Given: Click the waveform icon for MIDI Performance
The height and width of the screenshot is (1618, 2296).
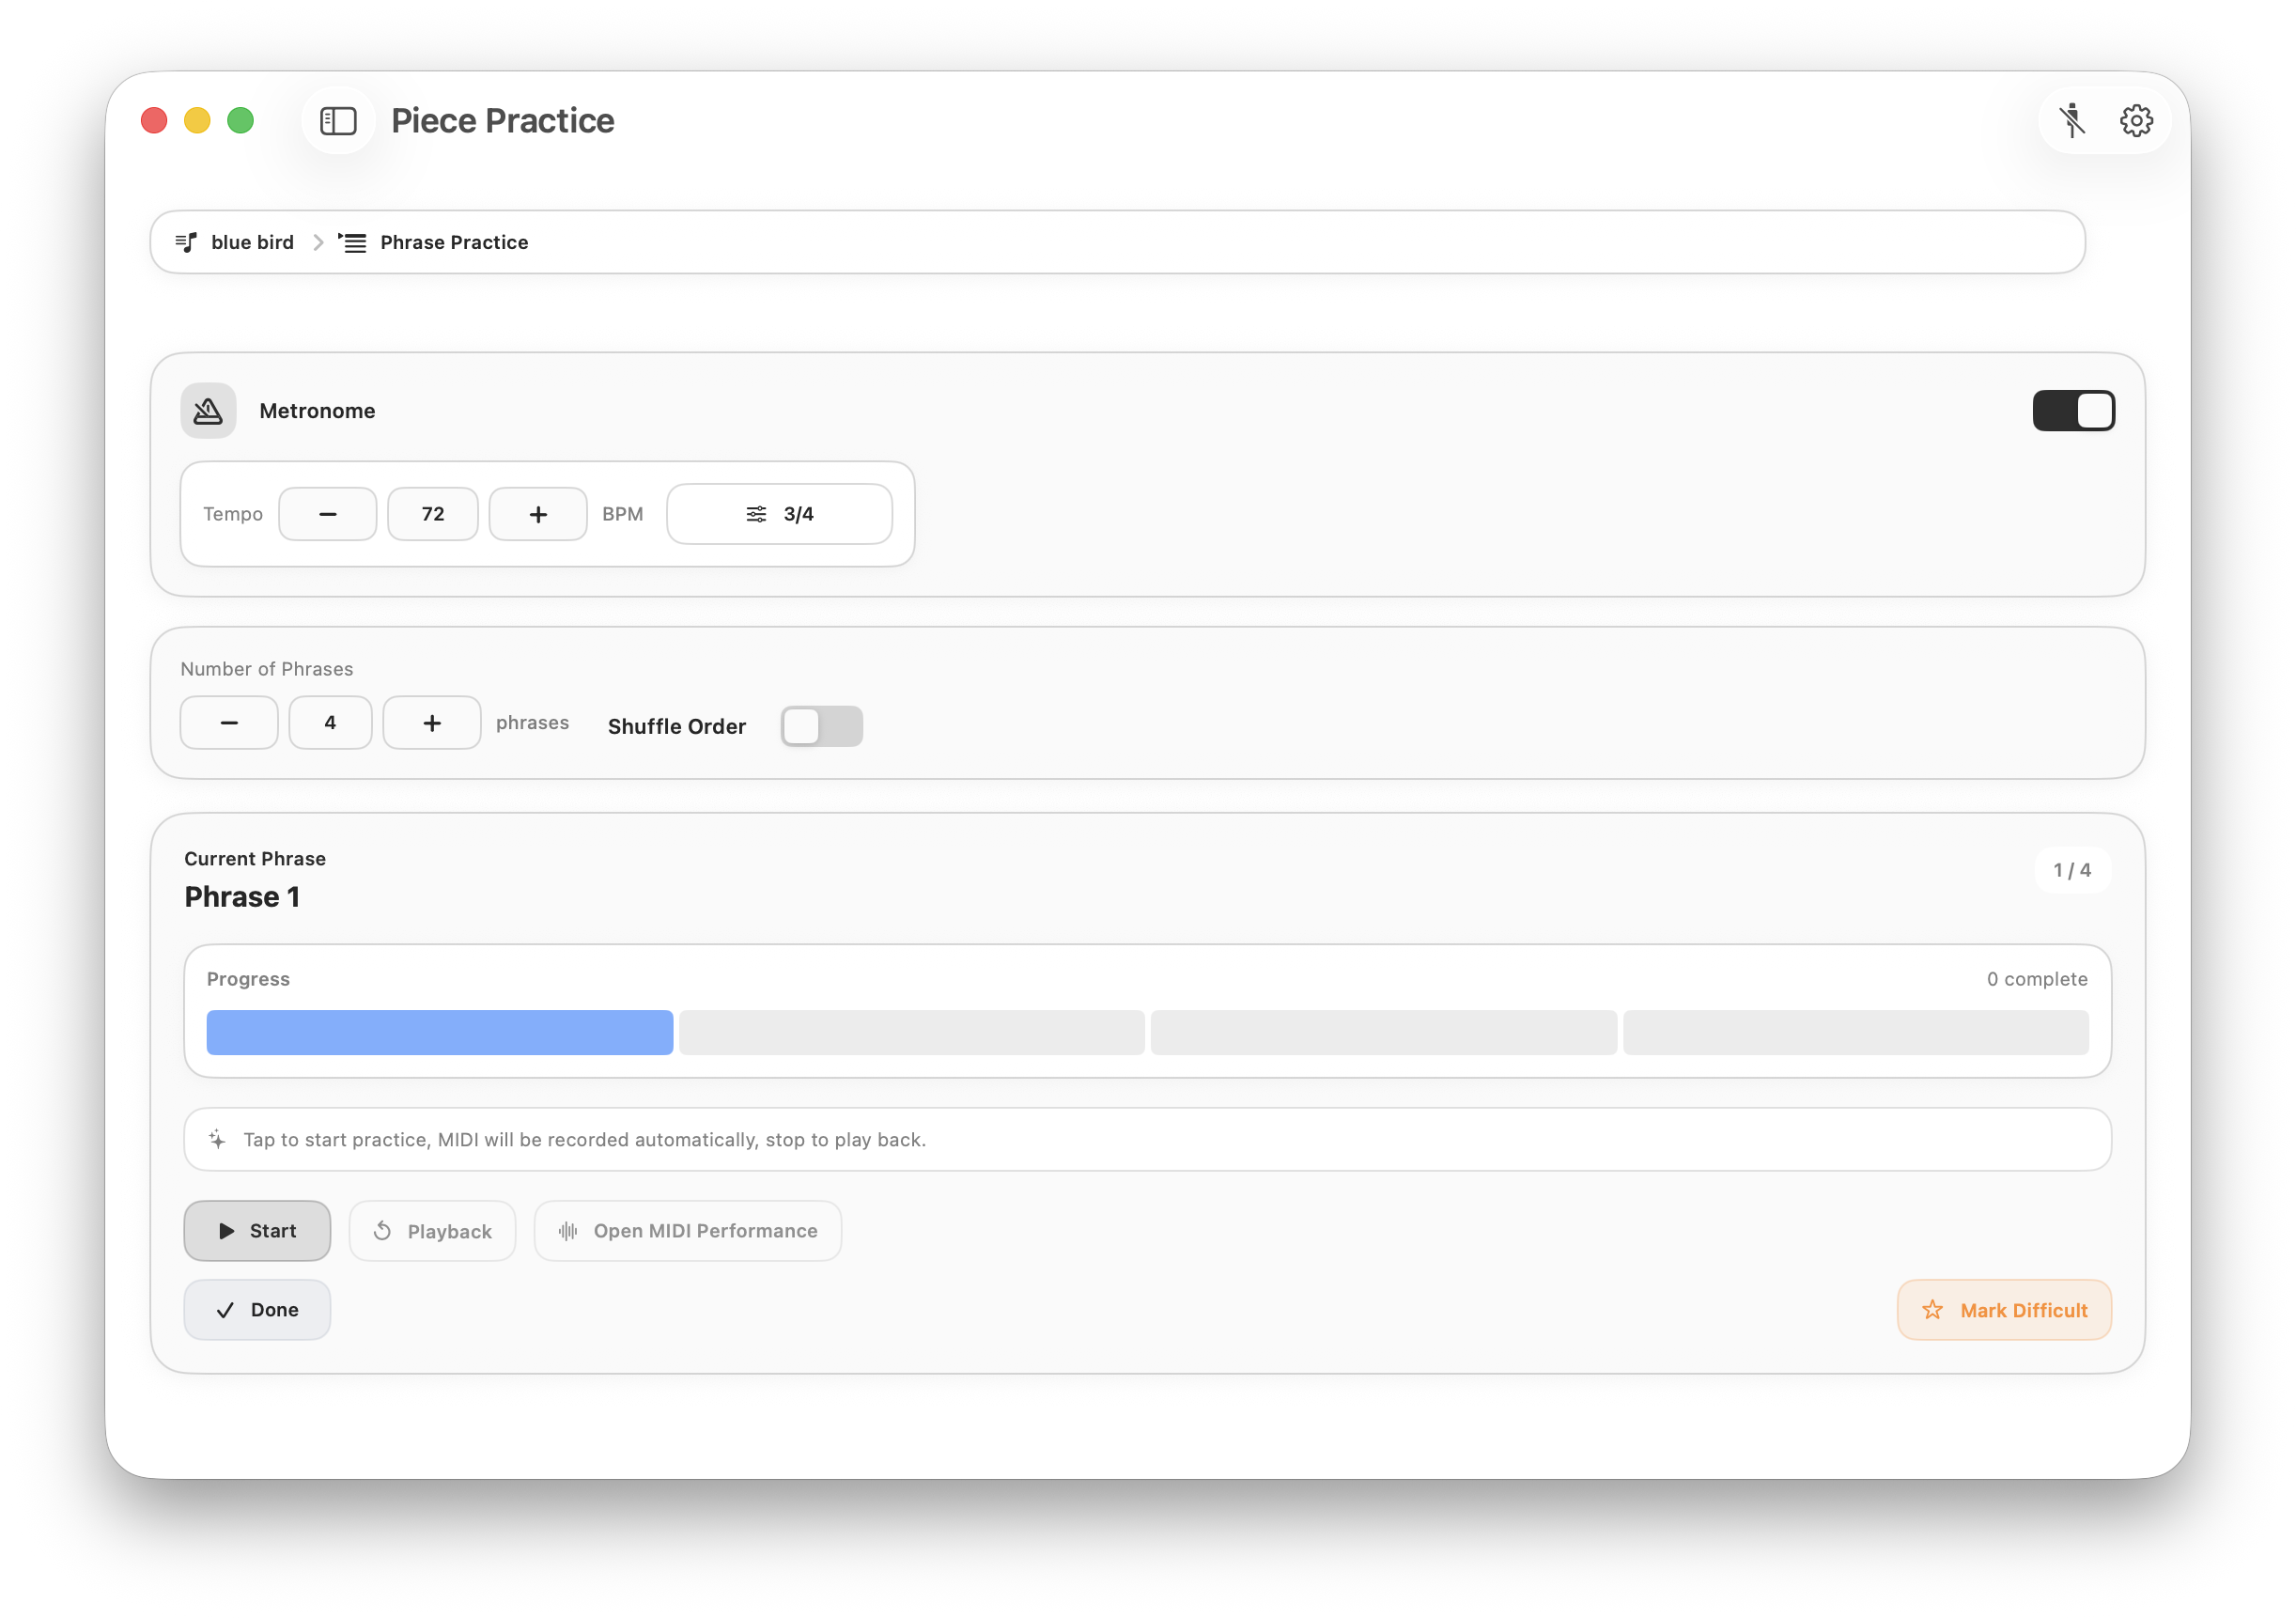Looking at the screenshot, I should click(x=568, y=1231).
